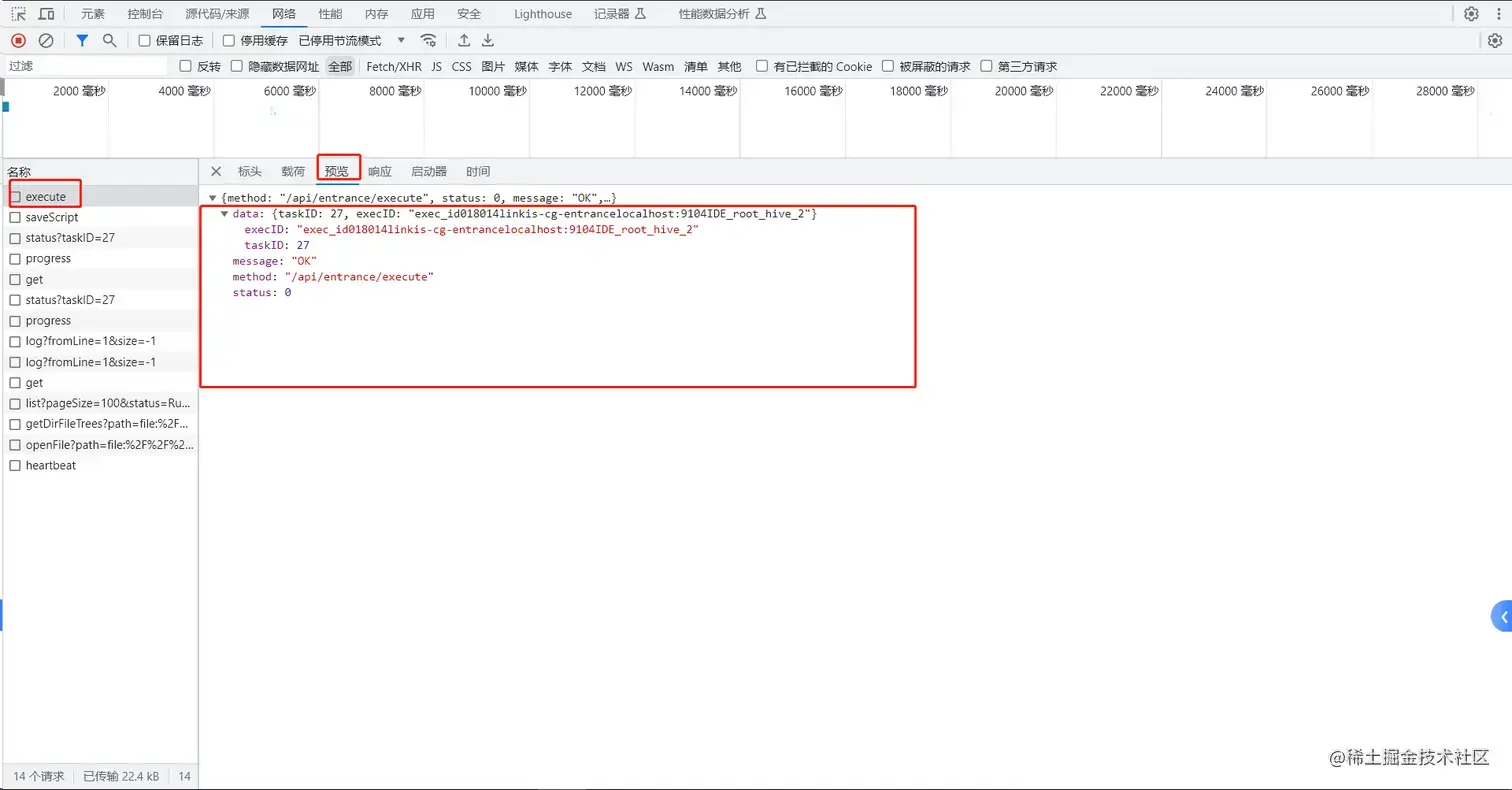The image size is (1512, 790).
Task: Toggle the disable cache checkbox (停用缓存)
Action: pos(229,41)
